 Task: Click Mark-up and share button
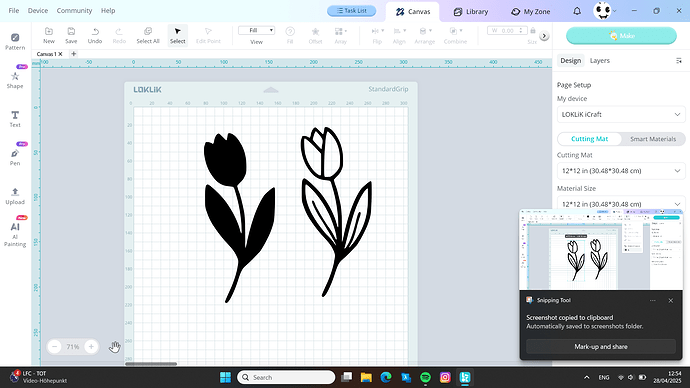601,347
